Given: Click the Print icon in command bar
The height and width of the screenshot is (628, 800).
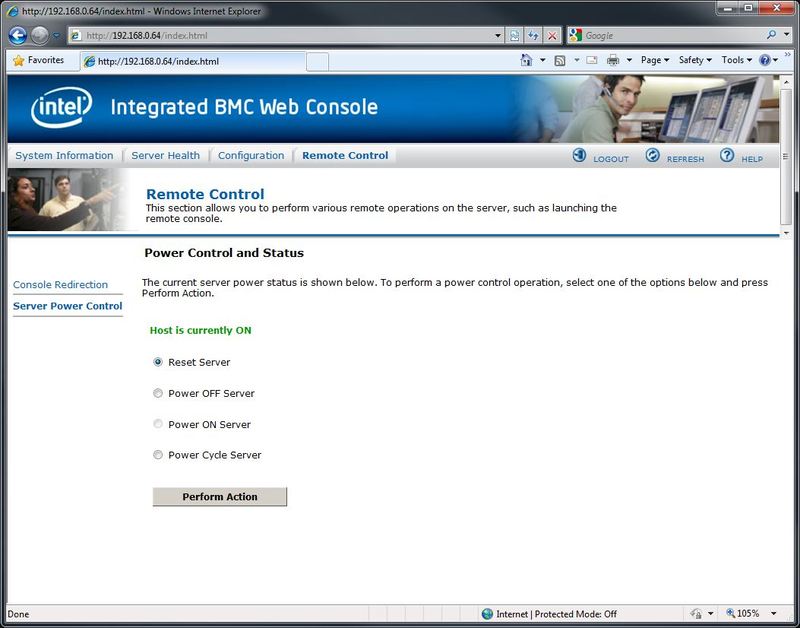Looking at the screenshot, I should click(613, 60).
